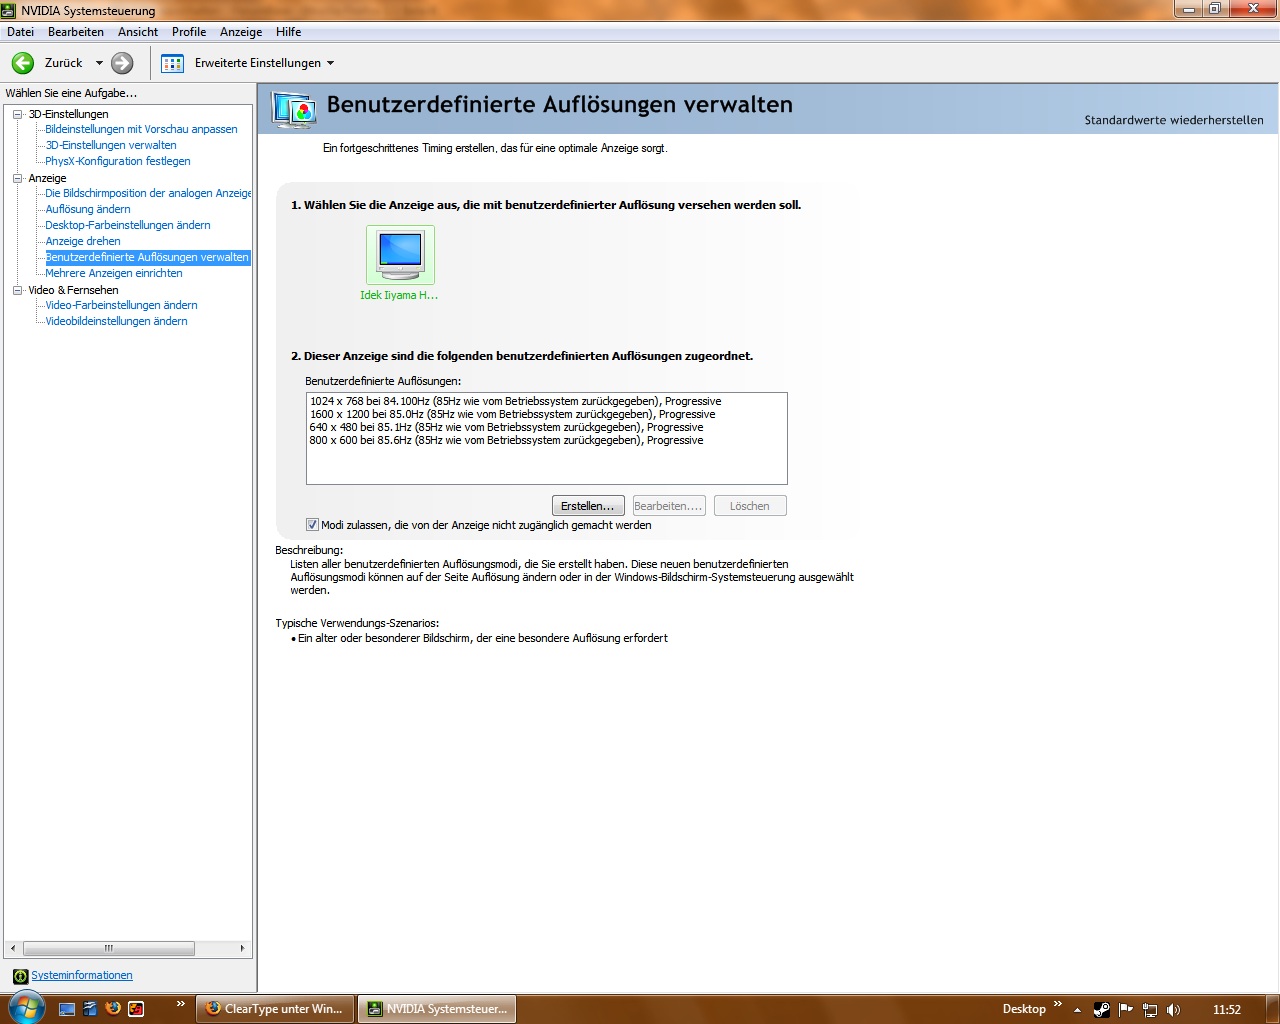Select the 1600 x 1200 custom resolution
Screen dimensions: 1280x1024
point(512,414)
